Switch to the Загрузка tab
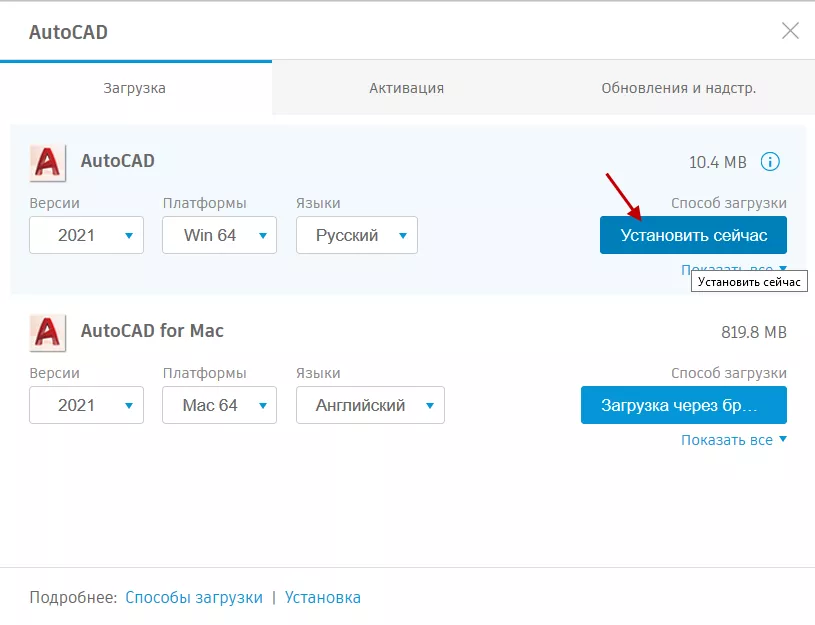 click(135, 88)
